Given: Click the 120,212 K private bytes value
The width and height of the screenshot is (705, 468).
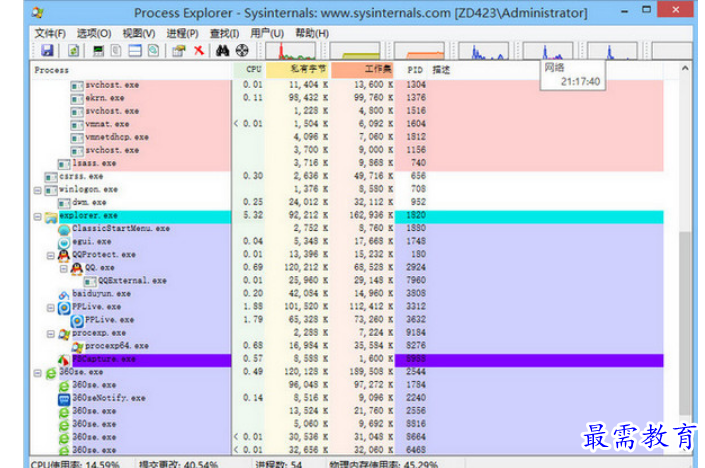Looking at the screenshot, I should (x=306, y=267).
